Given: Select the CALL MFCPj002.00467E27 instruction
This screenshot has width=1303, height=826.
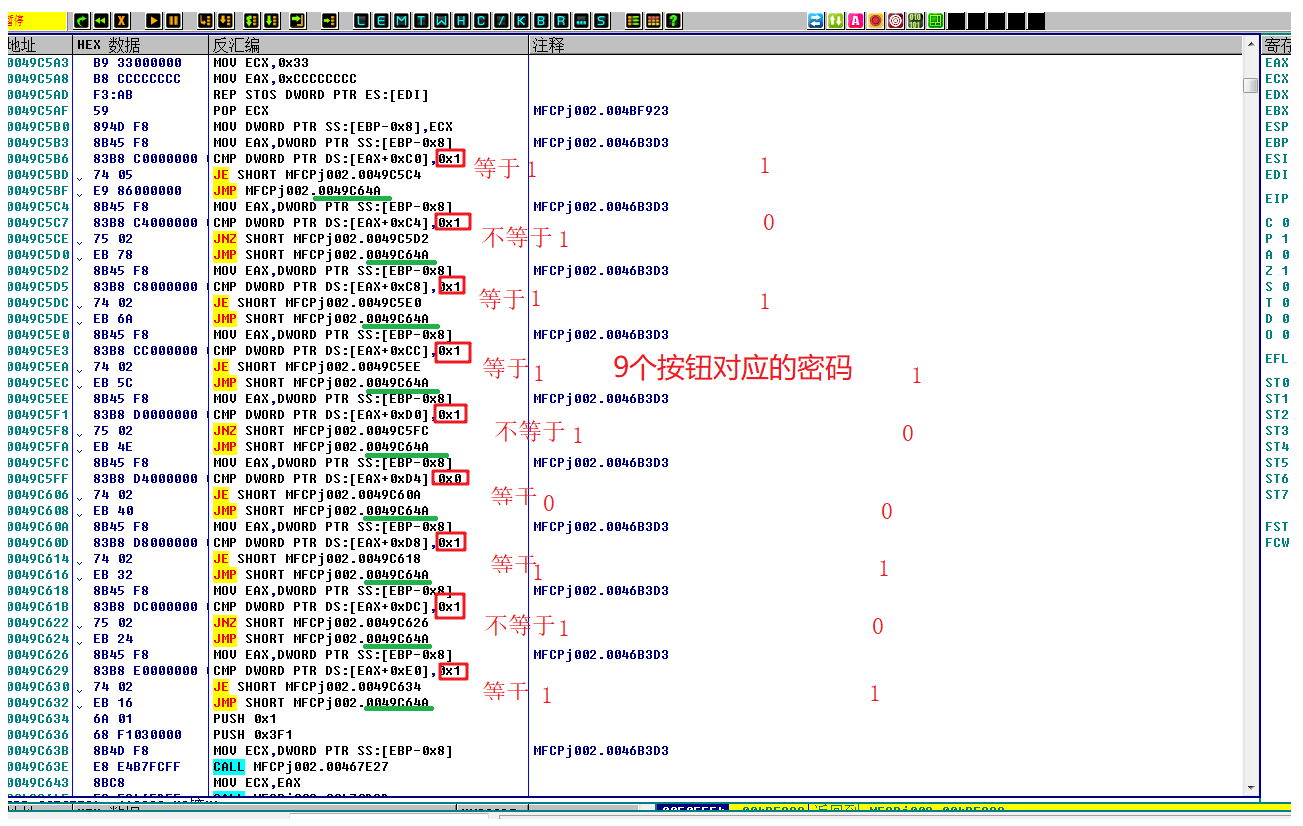Looking at the screenshot, I should 301,766.
